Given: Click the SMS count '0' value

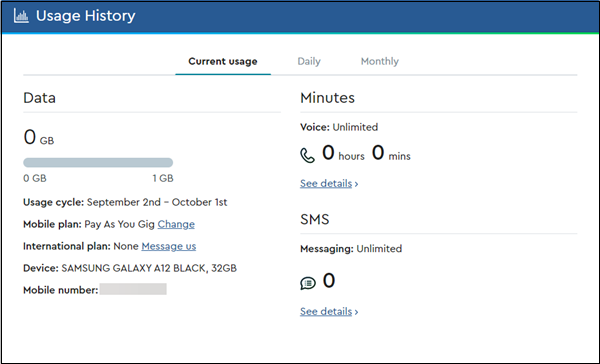Looking at the screenshot, I should [x=329, y=281].
